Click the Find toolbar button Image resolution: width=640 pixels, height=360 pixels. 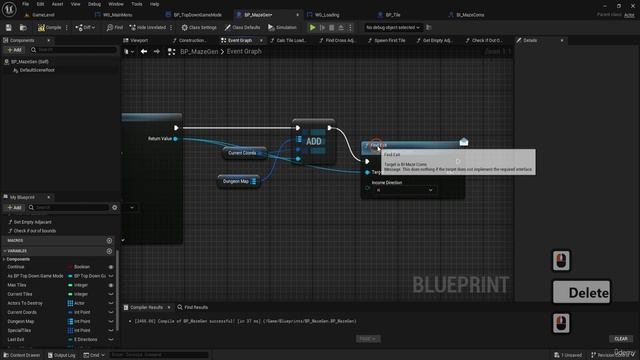tap(115, 27)
